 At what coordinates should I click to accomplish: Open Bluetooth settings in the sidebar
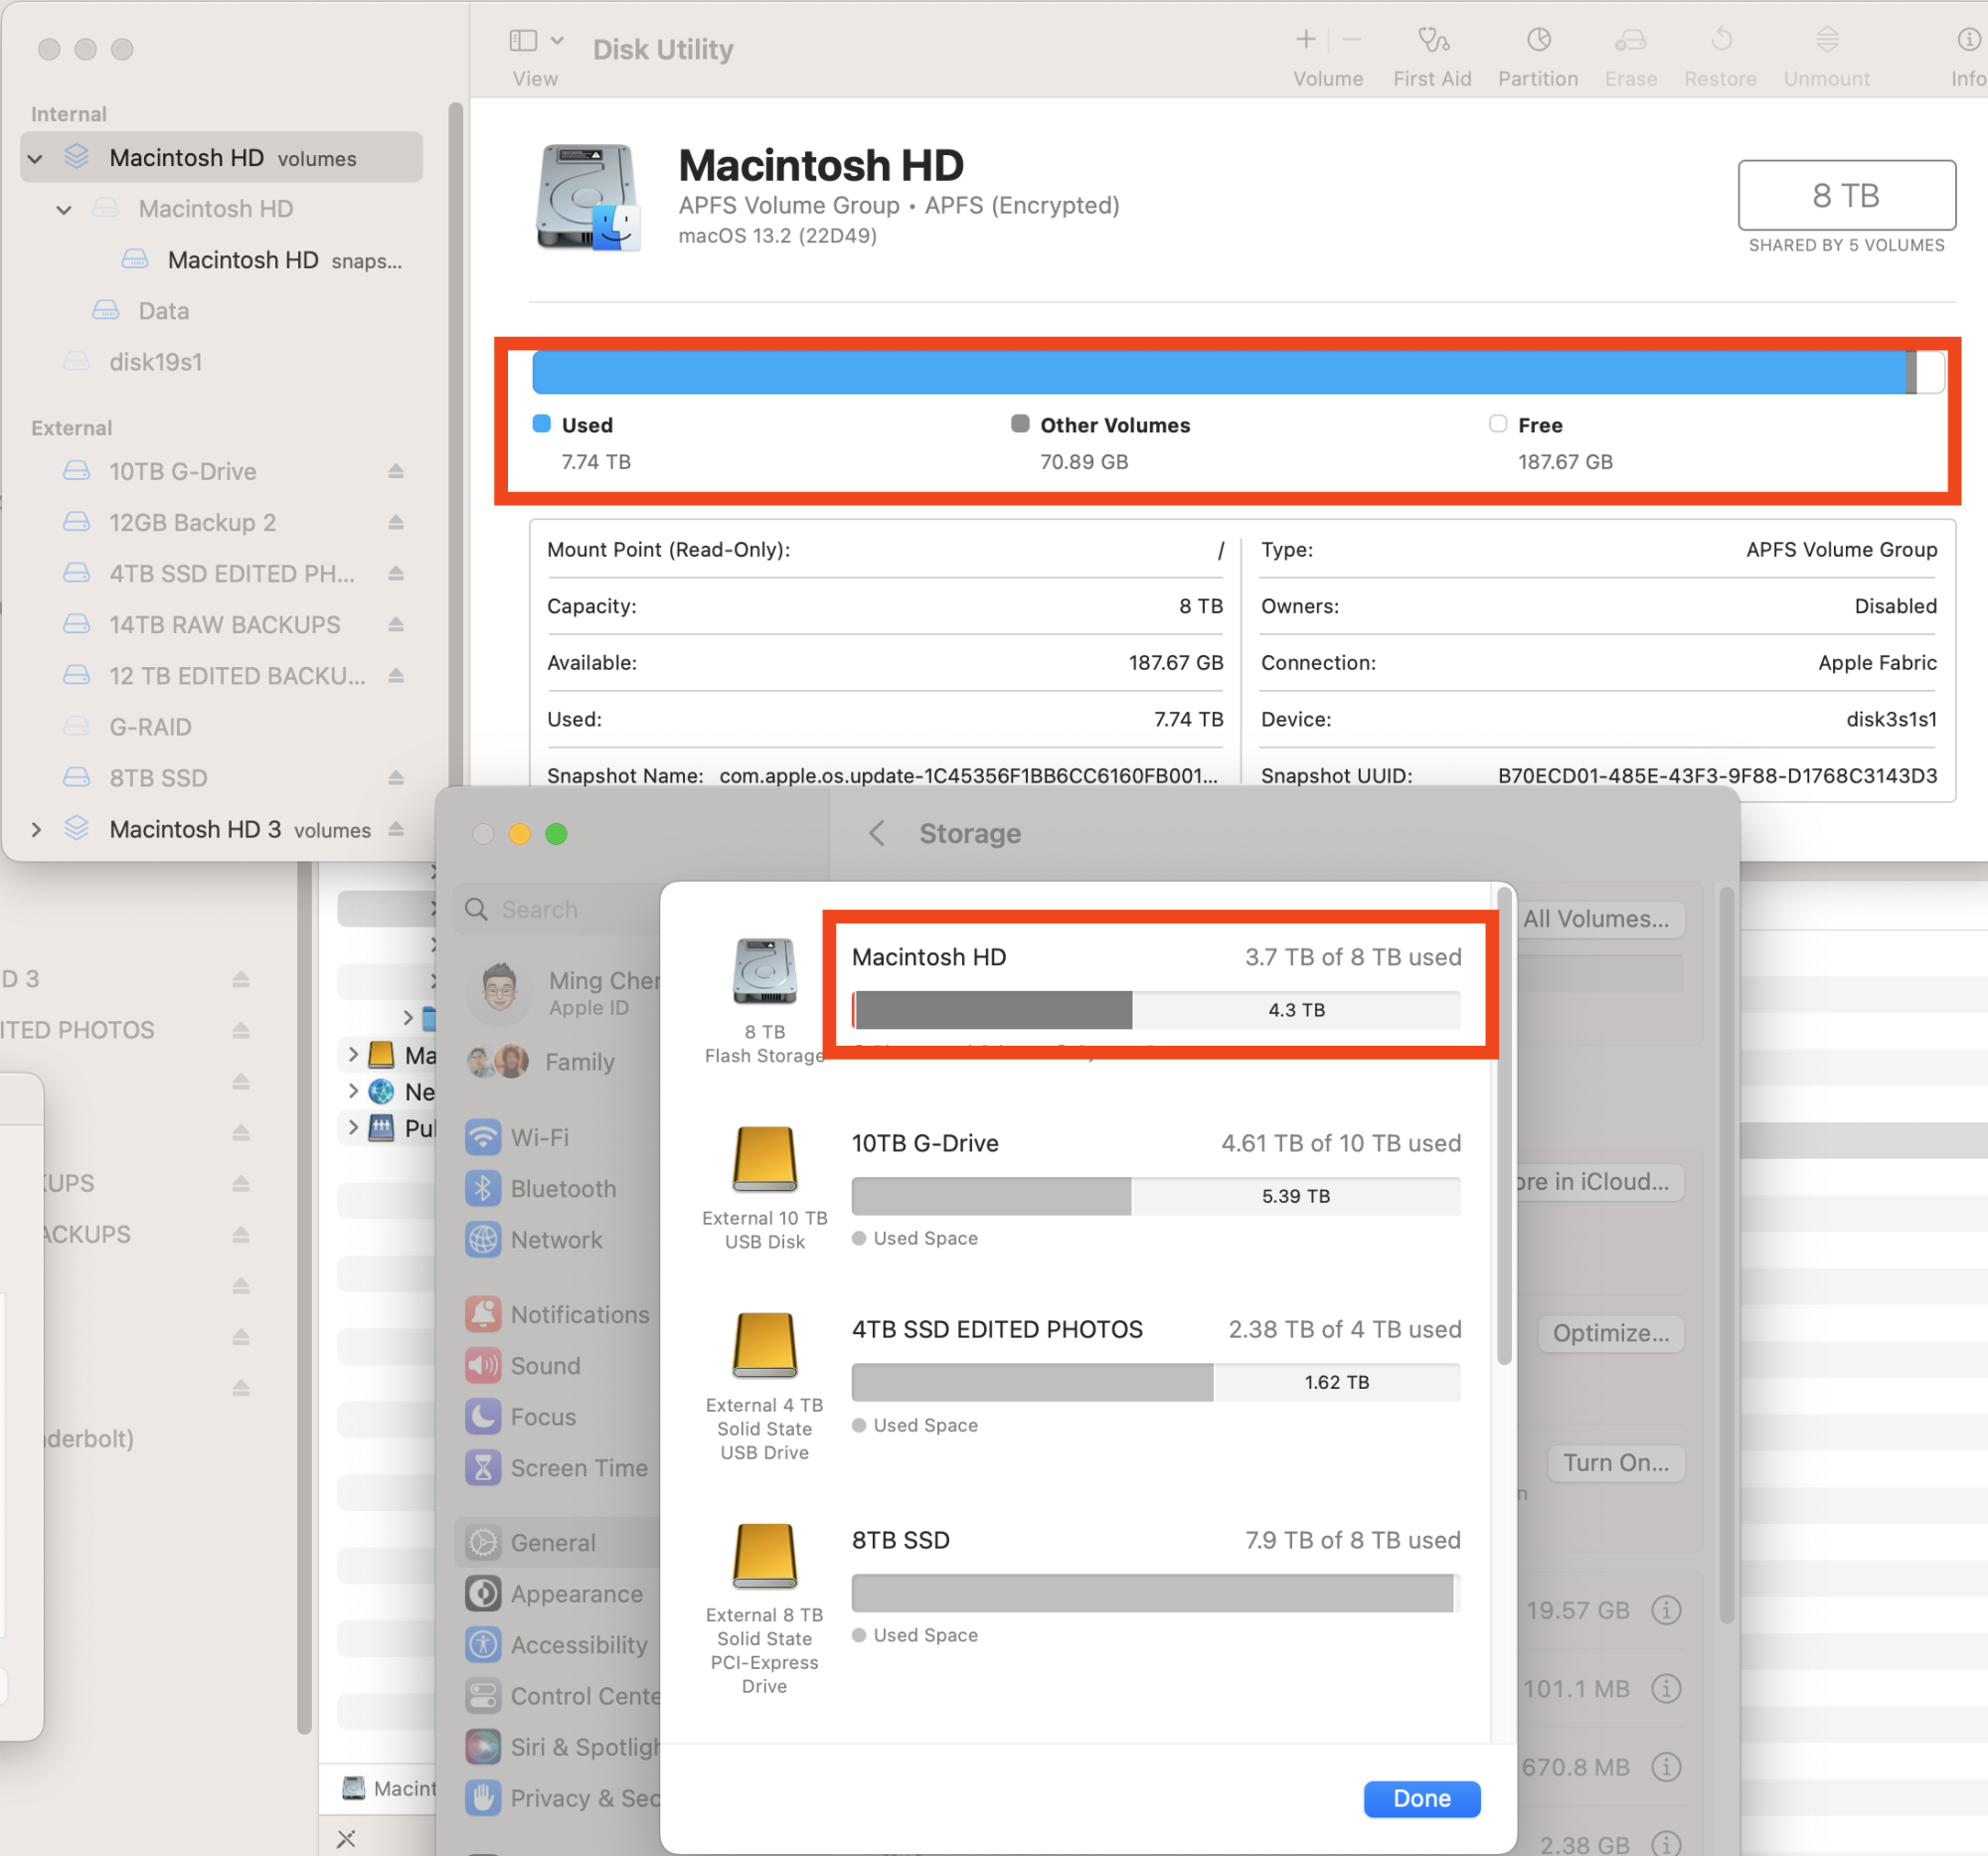(x=562, y=1188)
